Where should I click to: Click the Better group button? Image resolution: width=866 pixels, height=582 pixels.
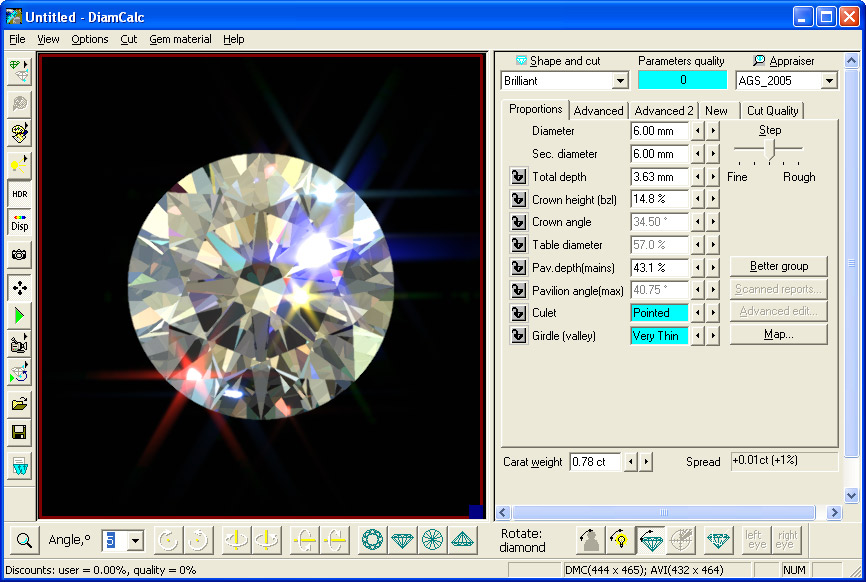(x=778, y=266)
